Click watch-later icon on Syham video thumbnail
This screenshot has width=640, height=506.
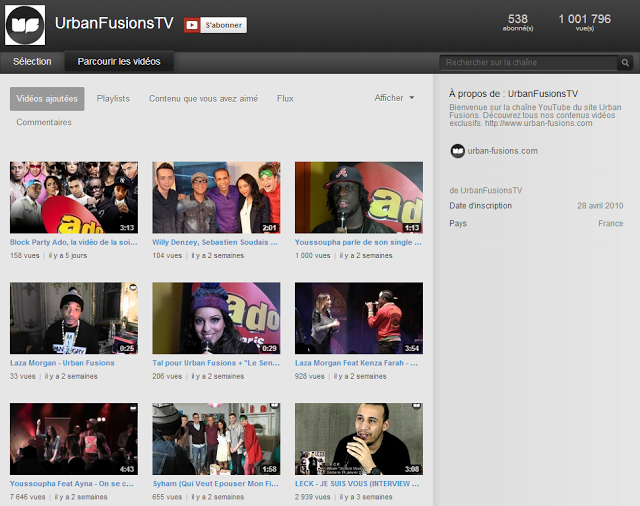275,407
